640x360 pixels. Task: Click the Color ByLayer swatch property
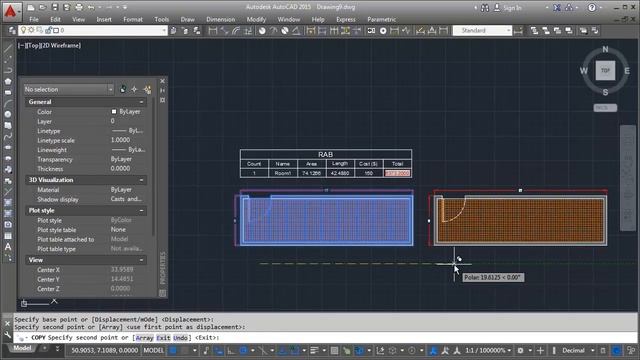(x=114, y=111)
